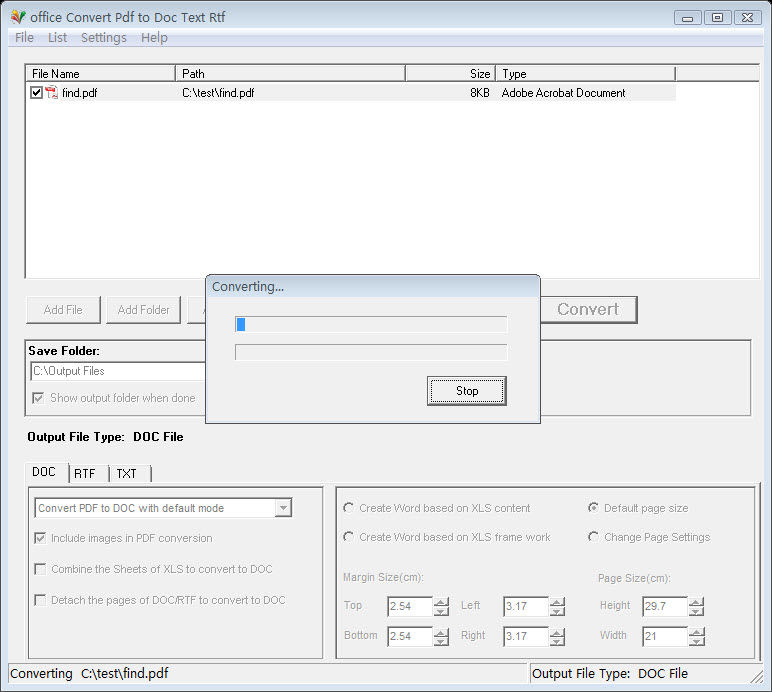
Task: Stop the conversion in progress
Action: point(467,391)
